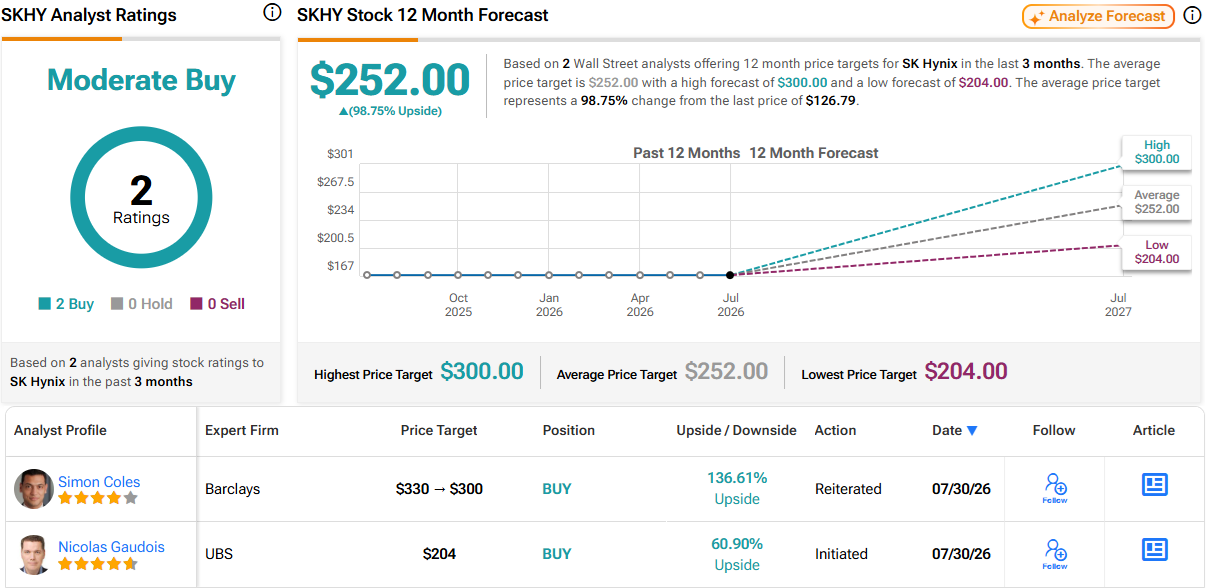
Task: Click the Average $252.00 forecast label
Action: pos(1156,202)
